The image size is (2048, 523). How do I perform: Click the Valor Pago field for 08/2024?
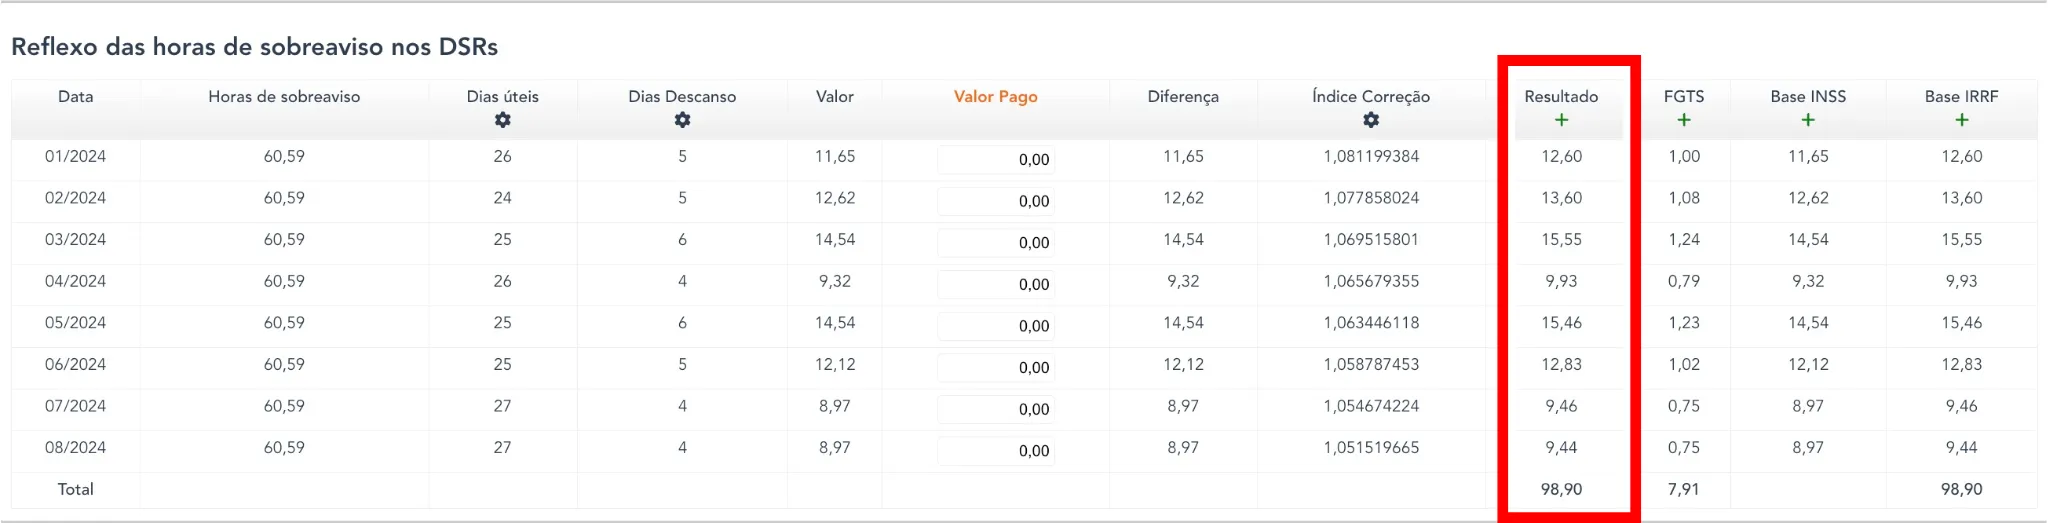996,451
